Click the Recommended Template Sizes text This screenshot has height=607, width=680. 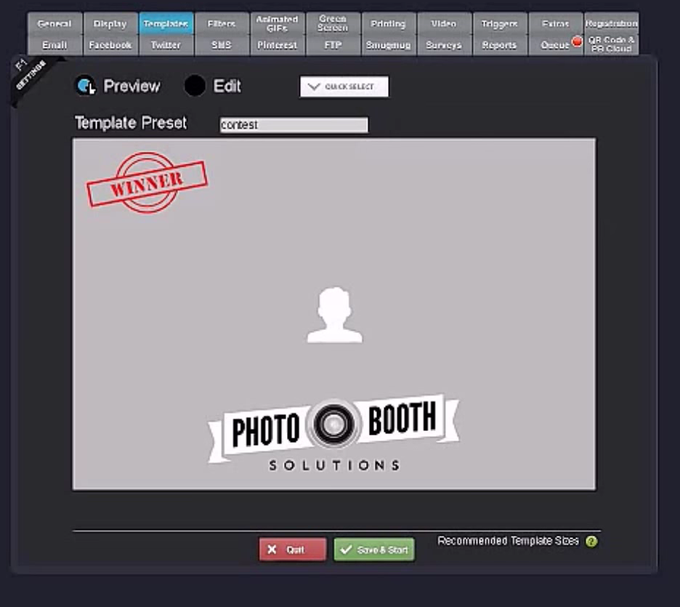point(508,541)
